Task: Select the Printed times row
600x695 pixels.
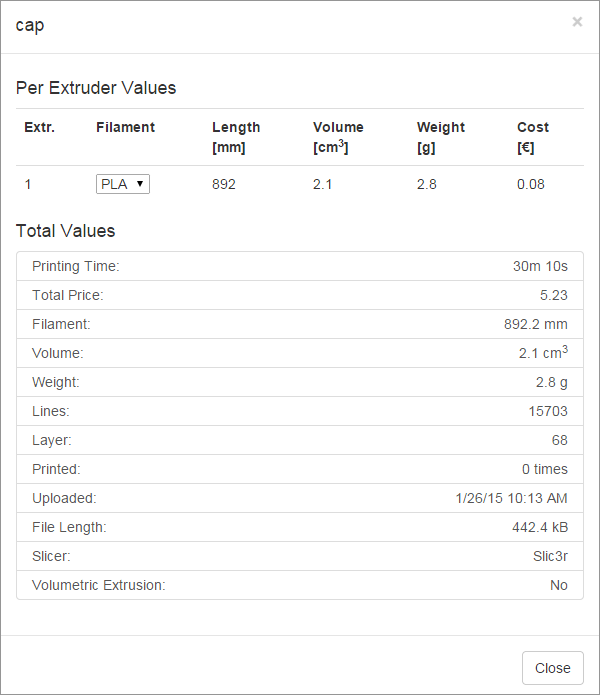Action: [x=300, y=469]
